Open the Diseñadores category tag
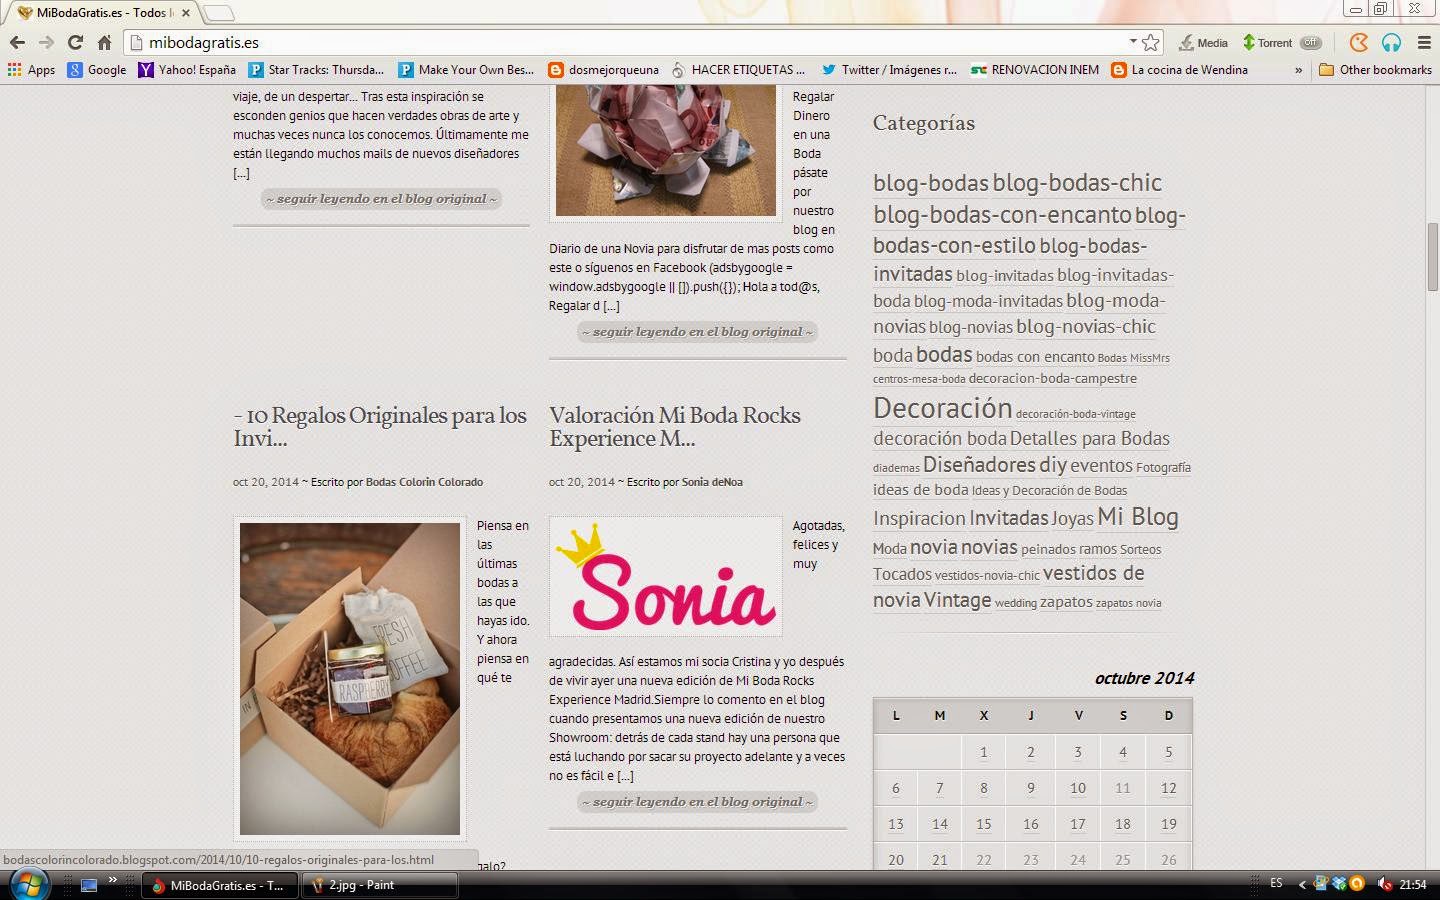 pyautogui.click(x=979, y=465)
